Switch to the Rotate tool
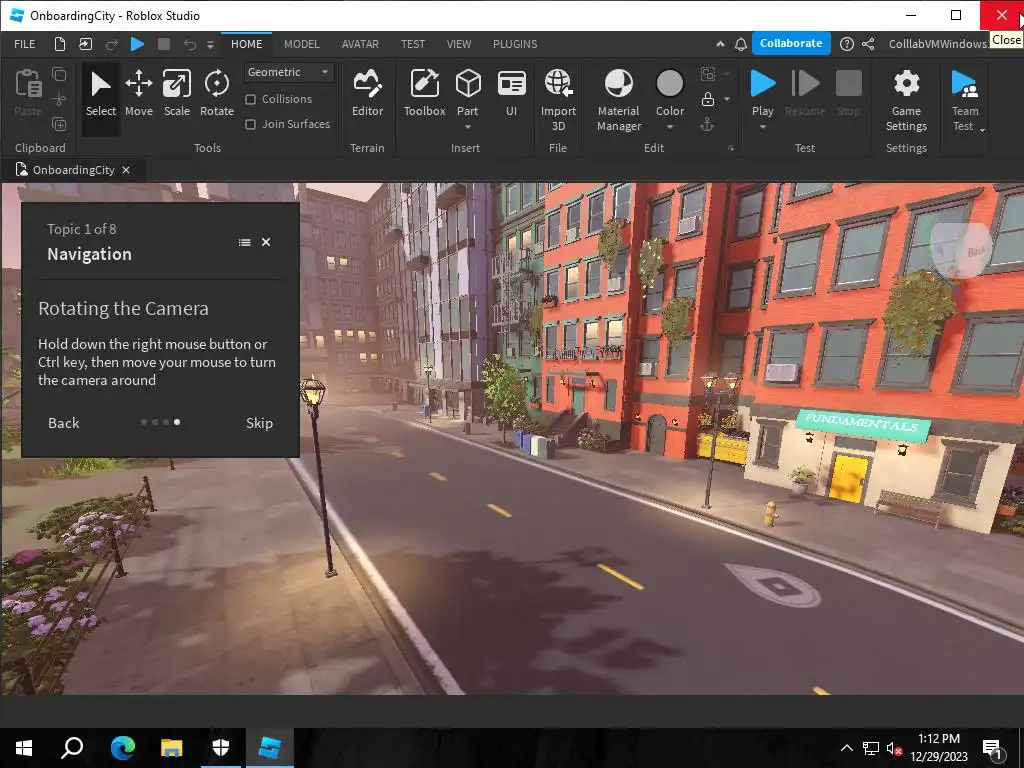Screen dimensions: 1024x768 [217, 95]
